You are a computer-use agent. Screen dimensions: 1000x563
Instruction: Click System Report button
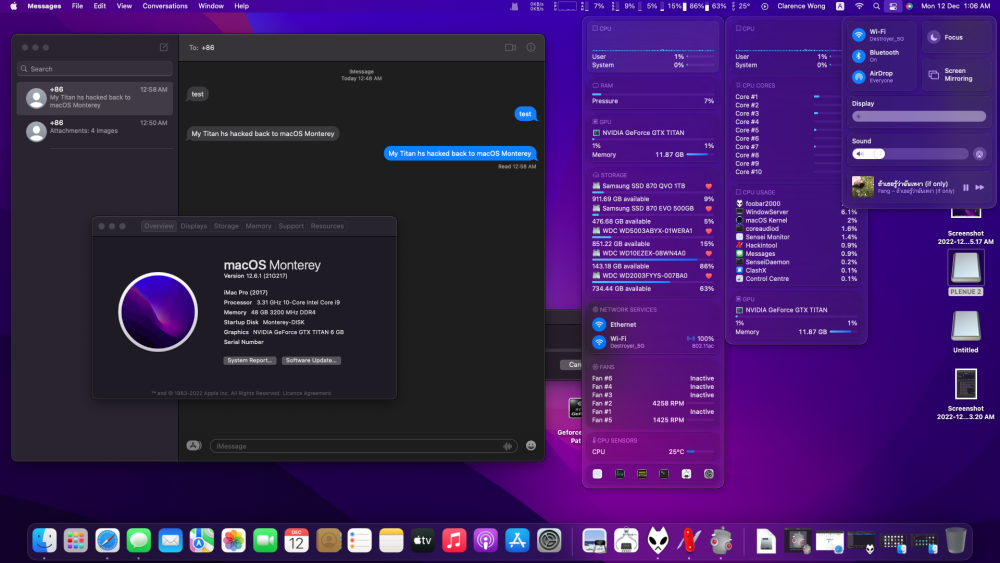pos(250,360)
